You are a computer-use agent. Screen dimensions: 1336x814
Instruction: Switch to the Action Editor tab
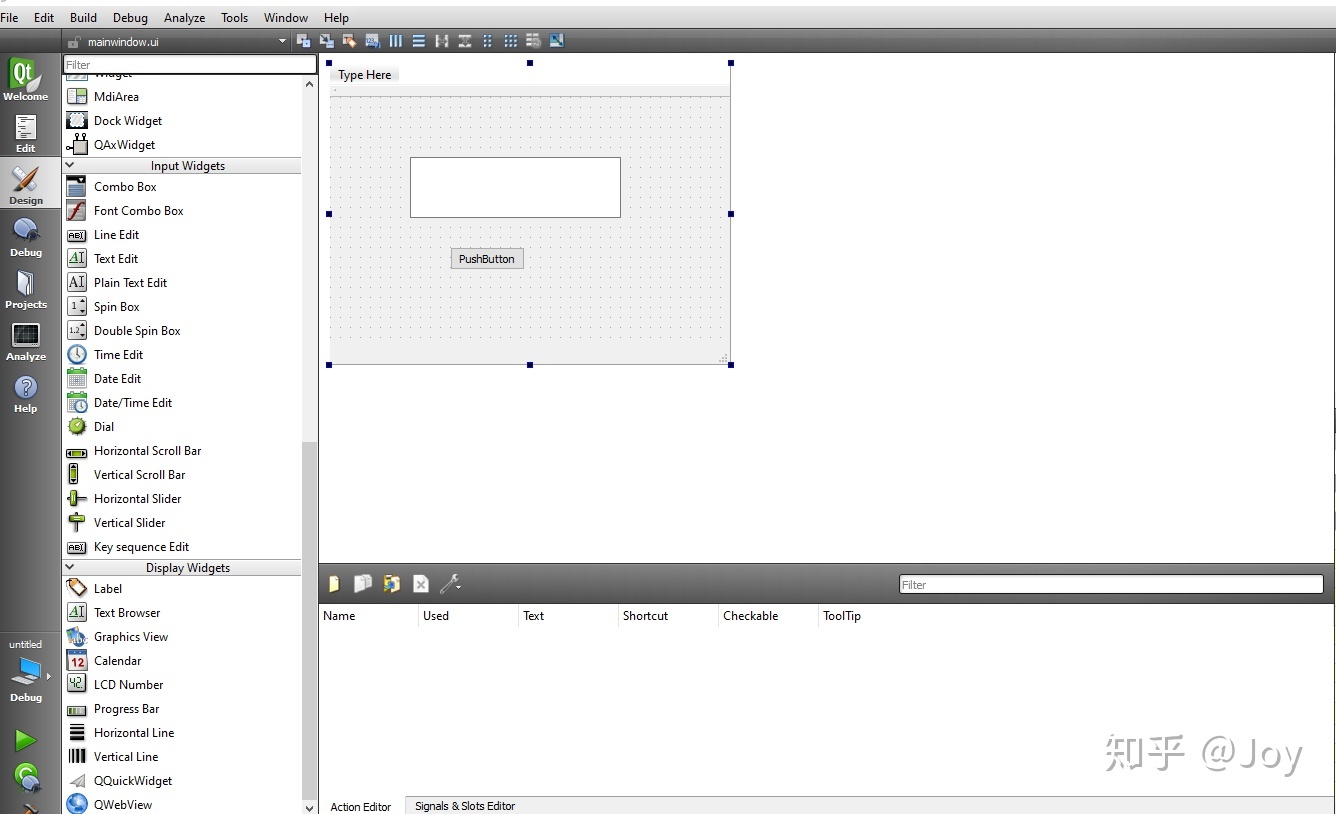coord(361,806)
